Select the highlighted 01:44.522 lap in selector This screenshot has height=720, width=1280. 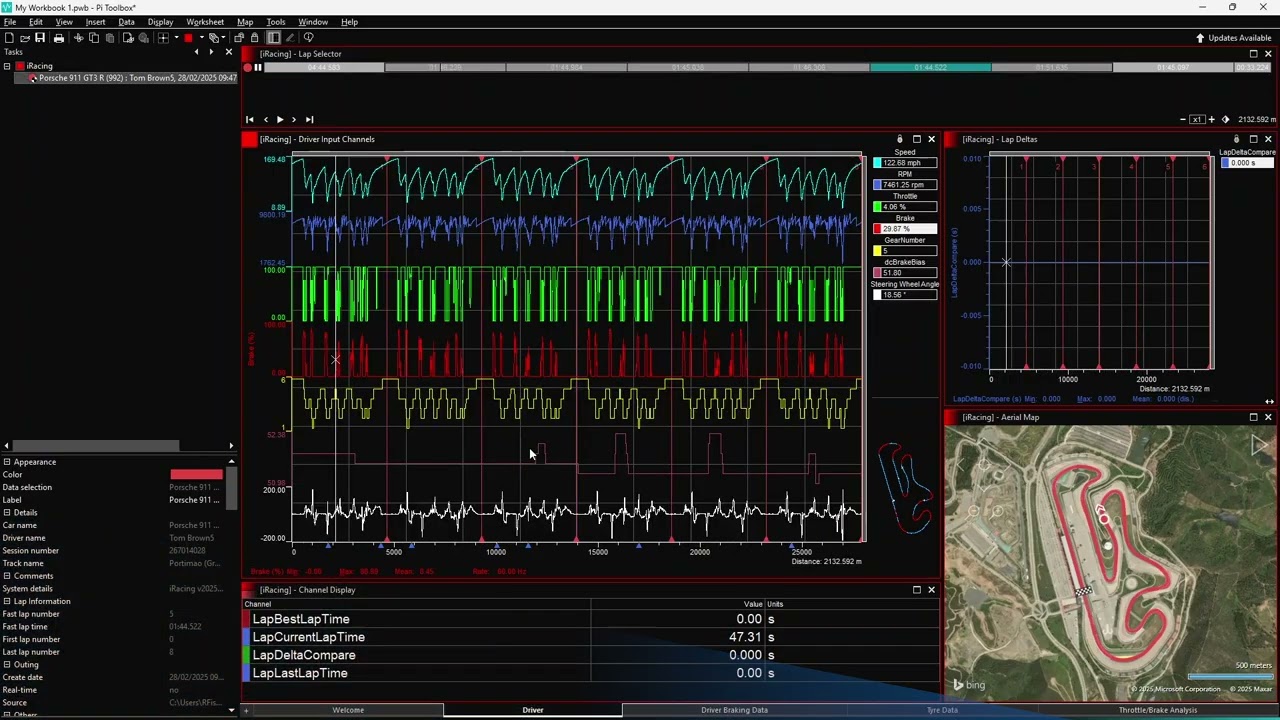pyautogui.click(x=930, y=68)
